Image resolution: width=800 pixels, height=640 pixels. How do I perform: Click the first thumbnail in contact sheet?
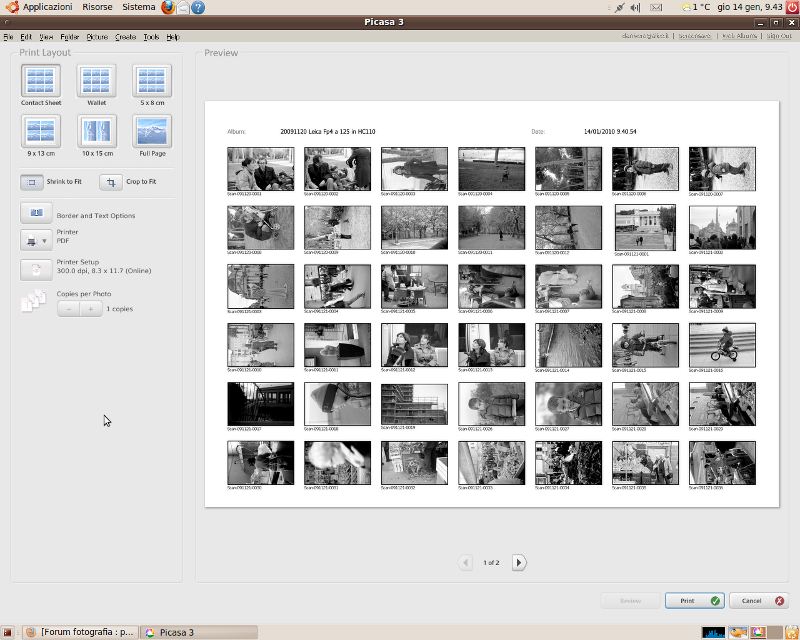point(260,169)
